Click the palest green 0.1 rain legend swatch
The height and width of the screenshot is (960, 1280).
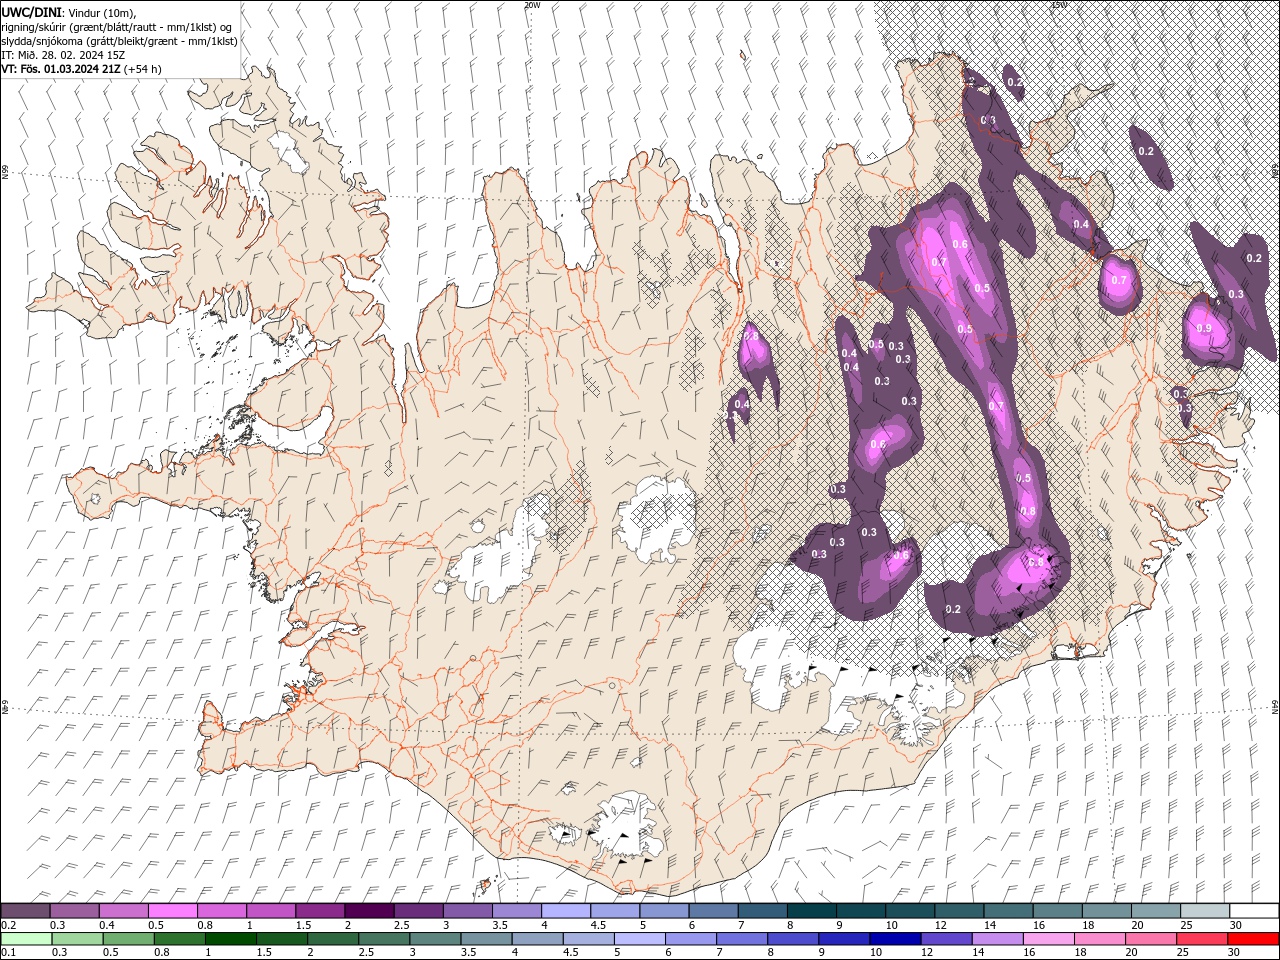tap(25, 939)
